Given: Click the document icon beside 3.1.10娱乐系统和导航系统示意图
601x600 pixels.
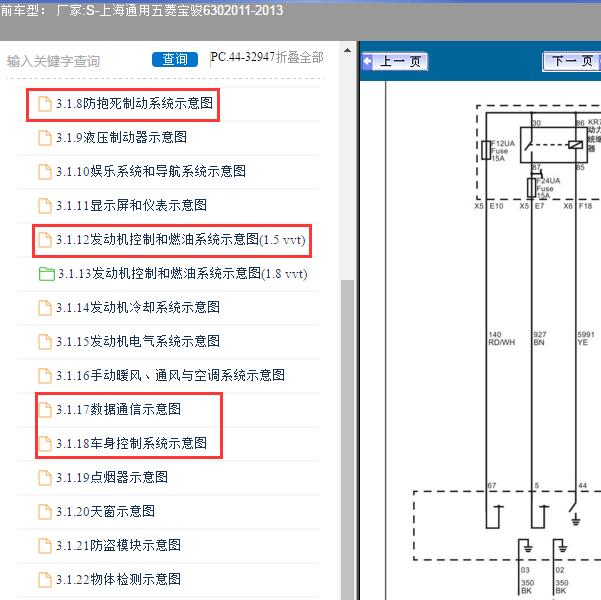Looking at the screenshot, I should (x=45, y=172).
